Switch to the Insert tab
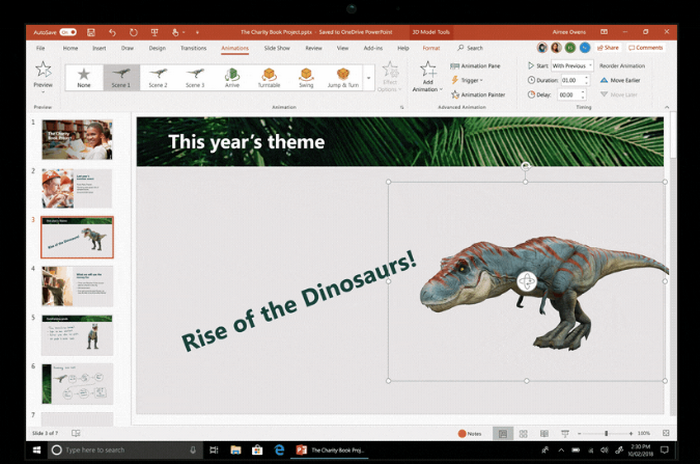Image resolution: width=700 pixels, height=464 pixels. click(99, 48)
